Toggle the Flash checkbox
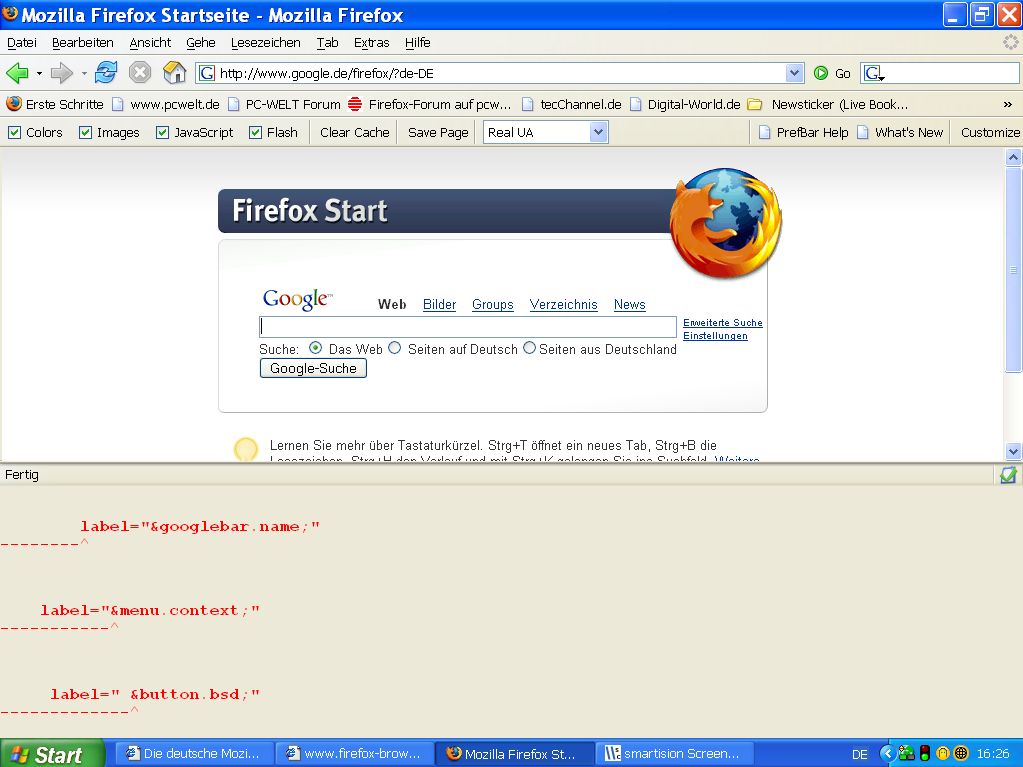This screenshot has width=1023, height=767. point(256,132)
